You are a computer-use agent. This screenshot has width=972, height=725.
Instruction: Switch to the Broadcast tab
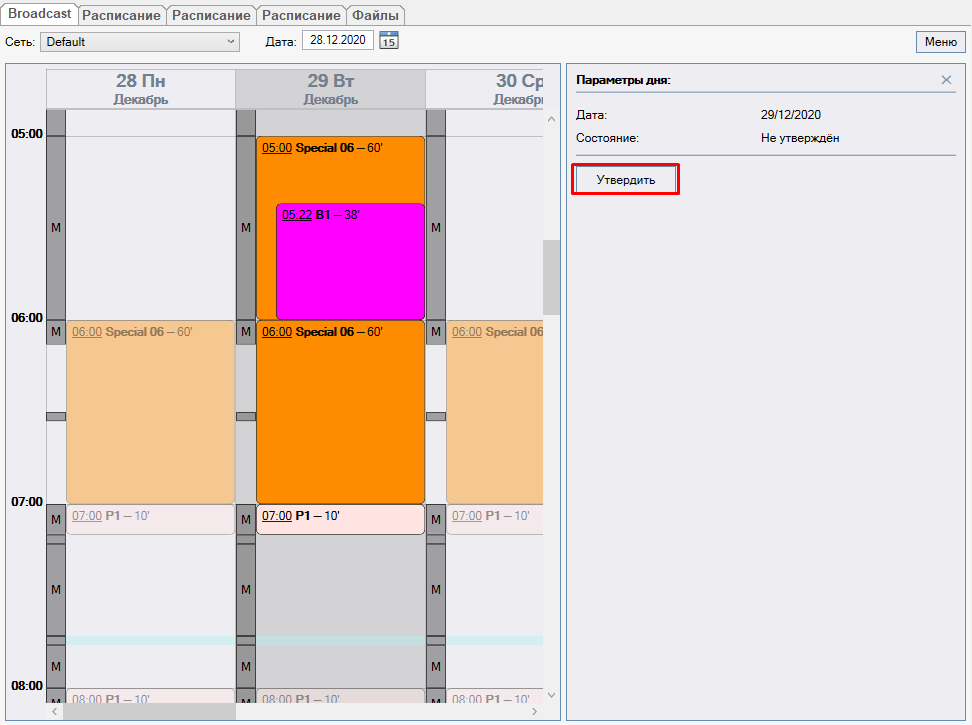point(39,14)
